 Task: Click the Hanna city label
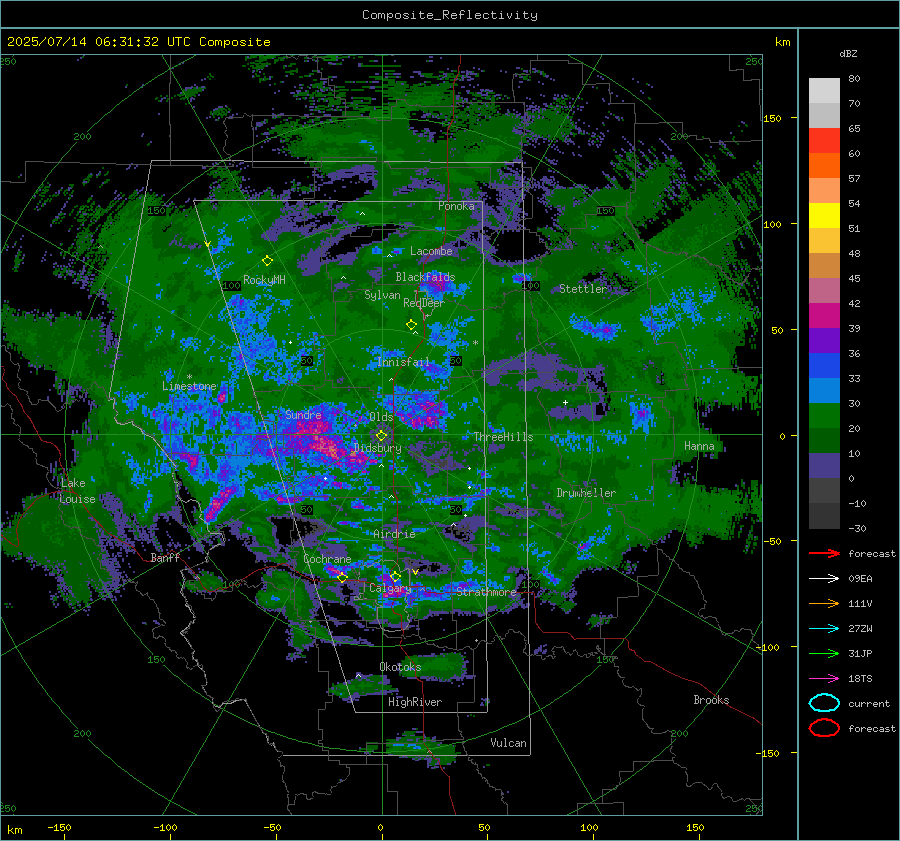click(699, 446)
